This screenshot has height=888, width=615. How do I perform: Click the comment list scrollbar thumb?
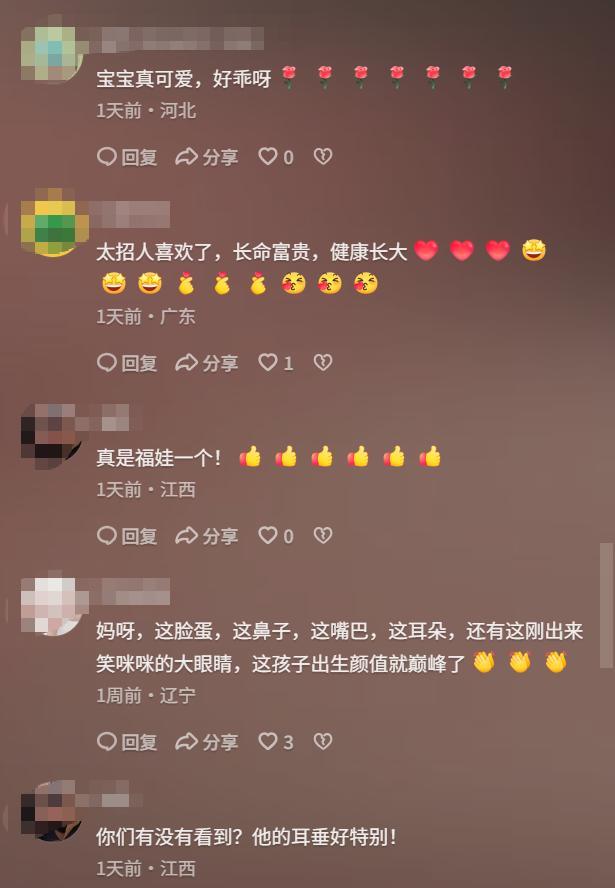pos(607,605)
